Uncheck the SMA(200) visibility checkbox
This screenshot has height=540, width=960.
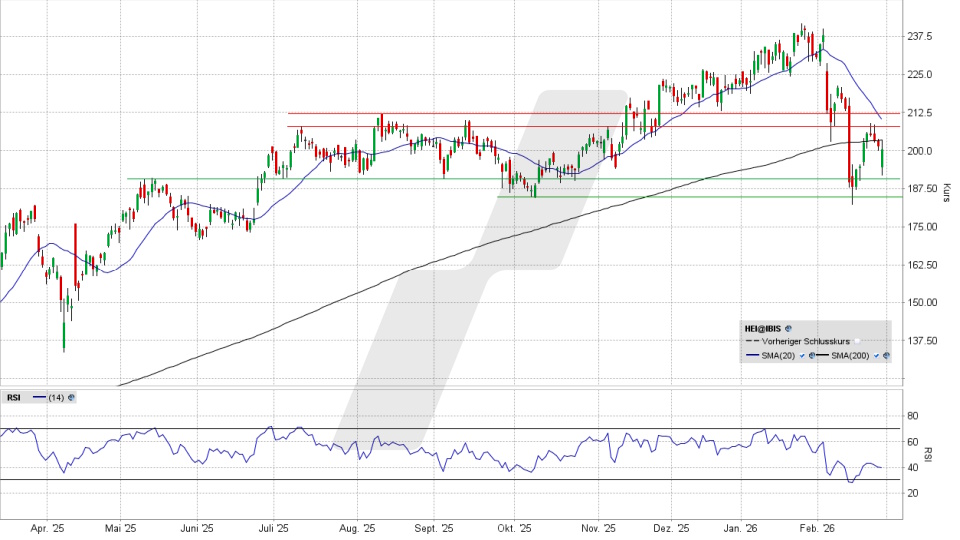coord(877,355)
